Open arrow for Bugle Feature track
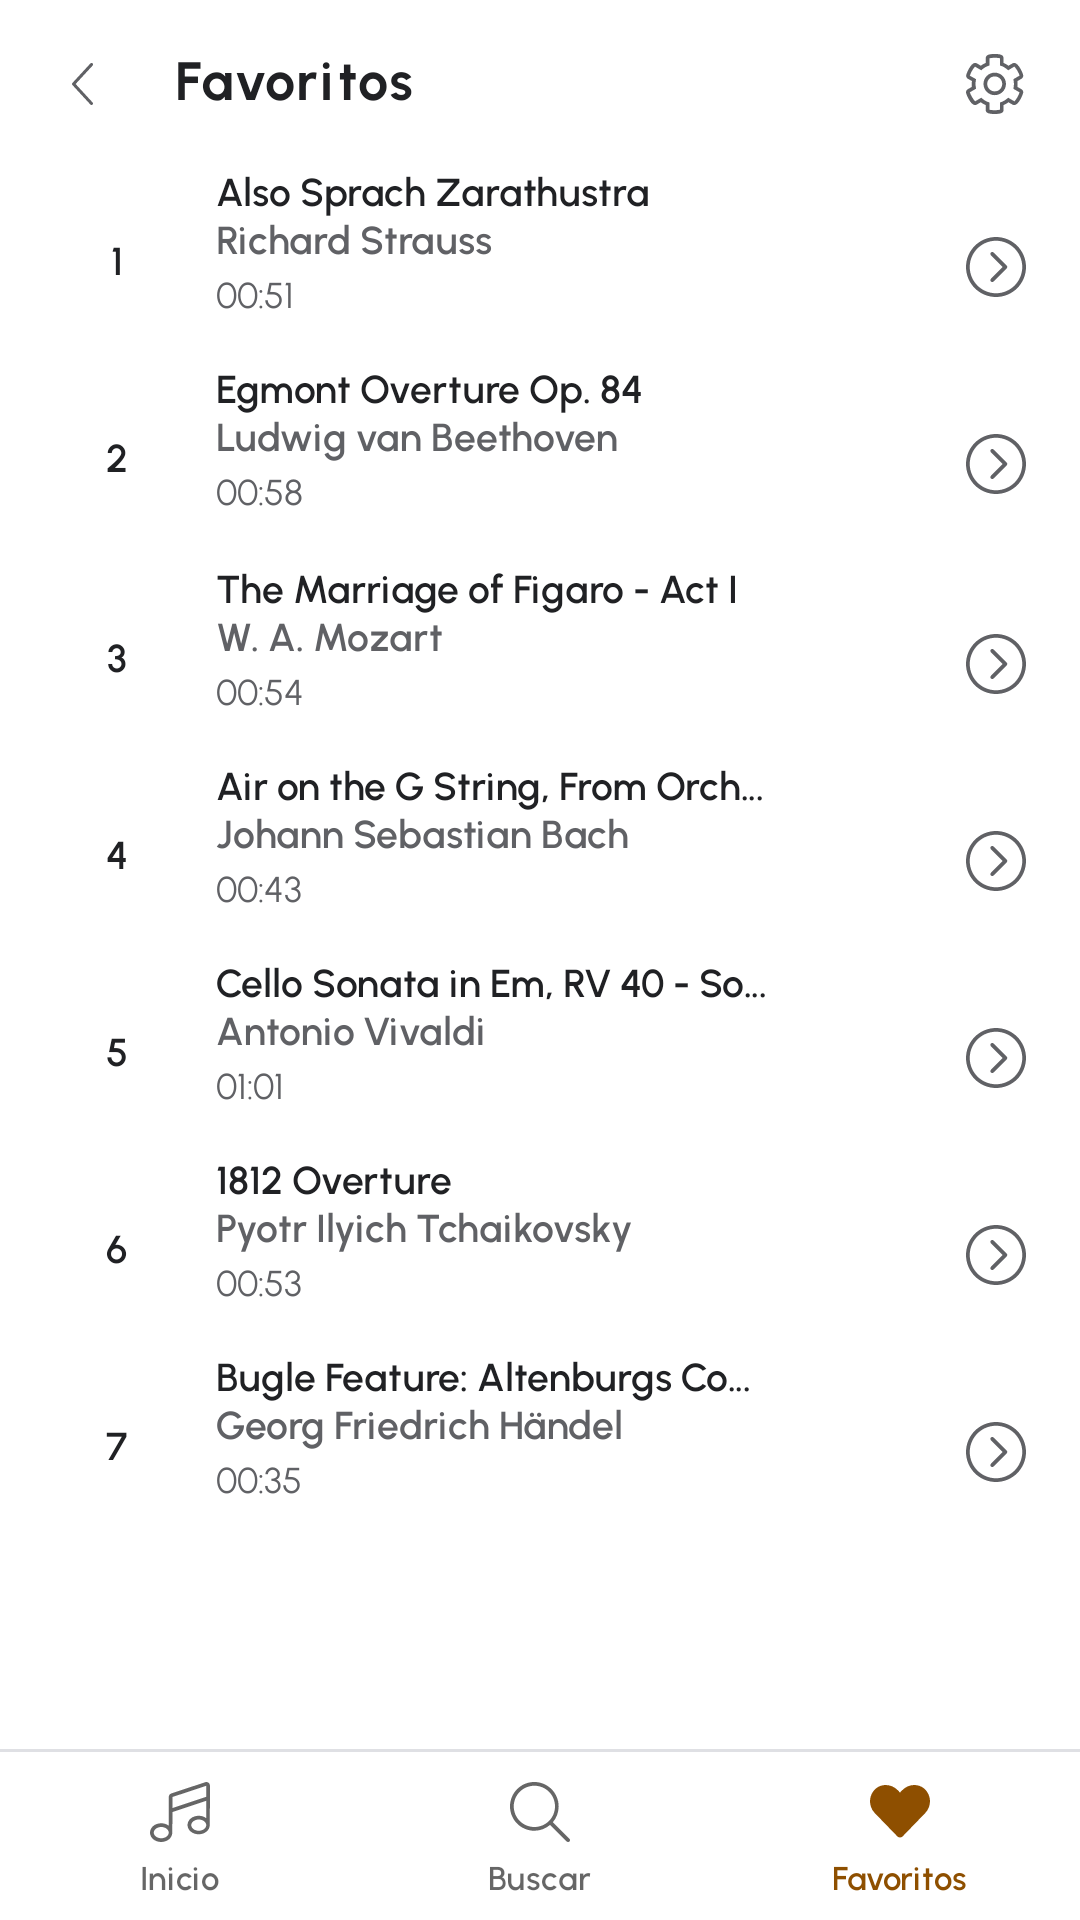Screen dimensions: 1080x1920 pyautogui.click(x=995, y=1452)
